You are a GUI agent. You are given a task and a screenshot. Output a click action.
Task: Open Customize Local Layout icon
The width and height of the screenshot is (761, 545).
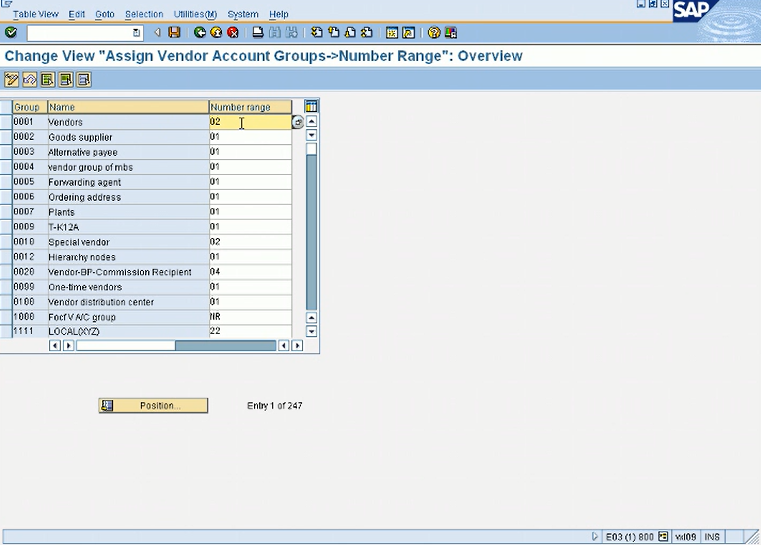[x=451, y=33]
